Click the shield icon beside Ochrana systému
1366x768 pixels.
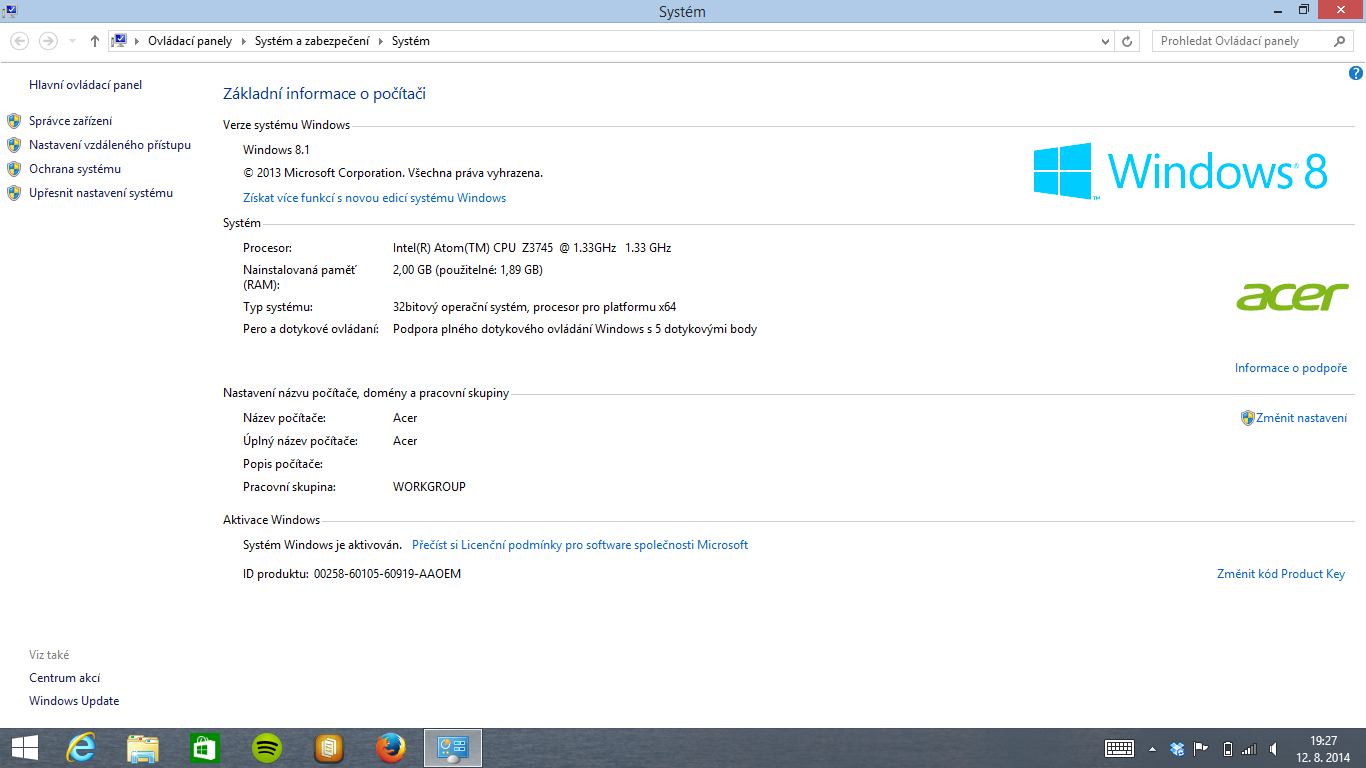coord(14,169)
